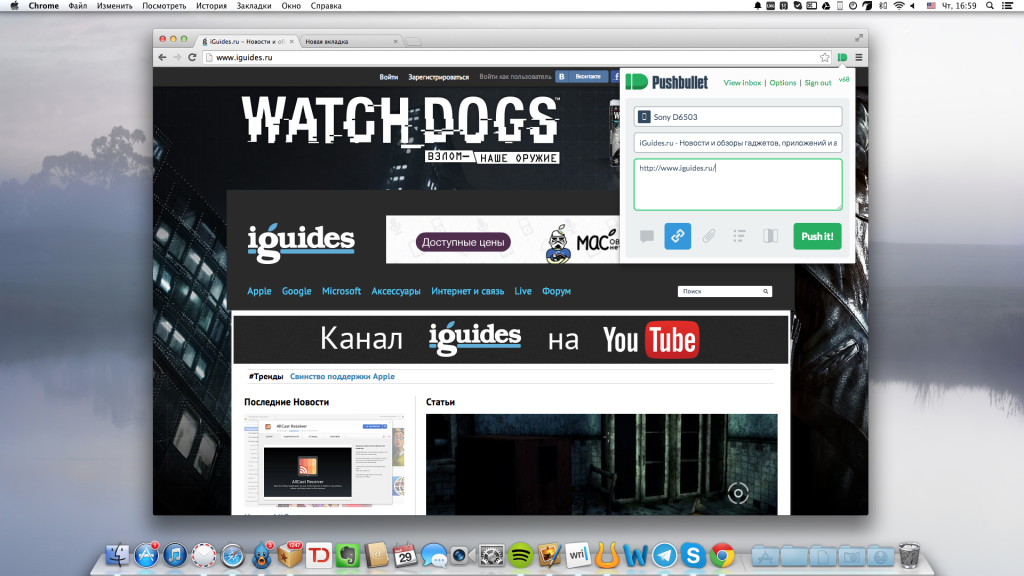The width and height of the screenshot is (1024, 576).
Task: Open Messages from the dock
Action: 434,555
